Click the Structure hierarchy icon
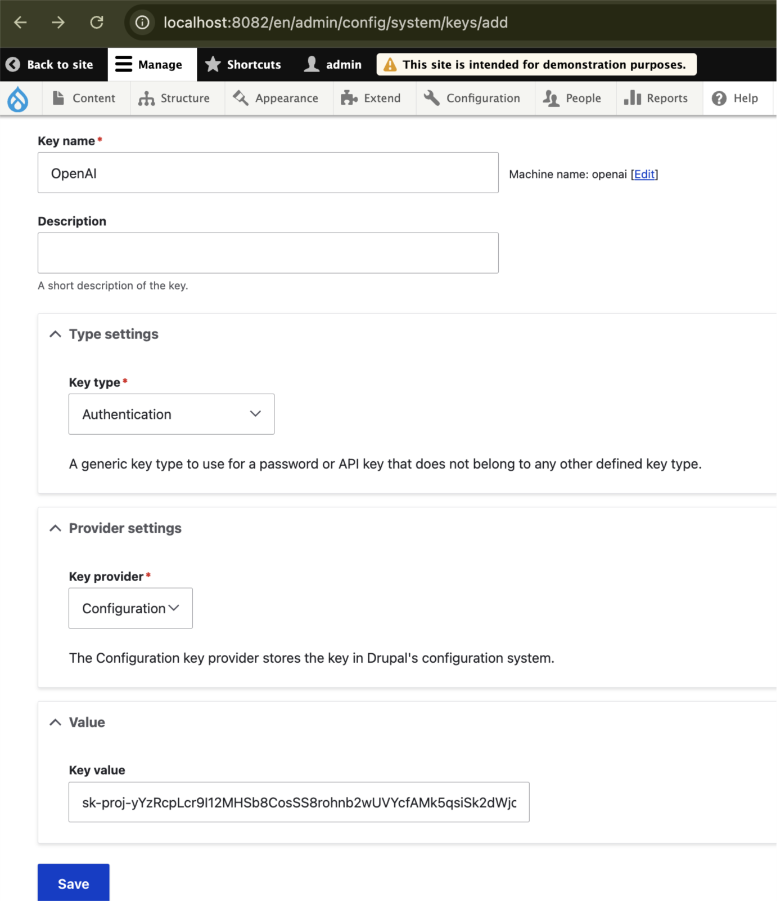This screenshot has height=901, width=777. (147, 98)
